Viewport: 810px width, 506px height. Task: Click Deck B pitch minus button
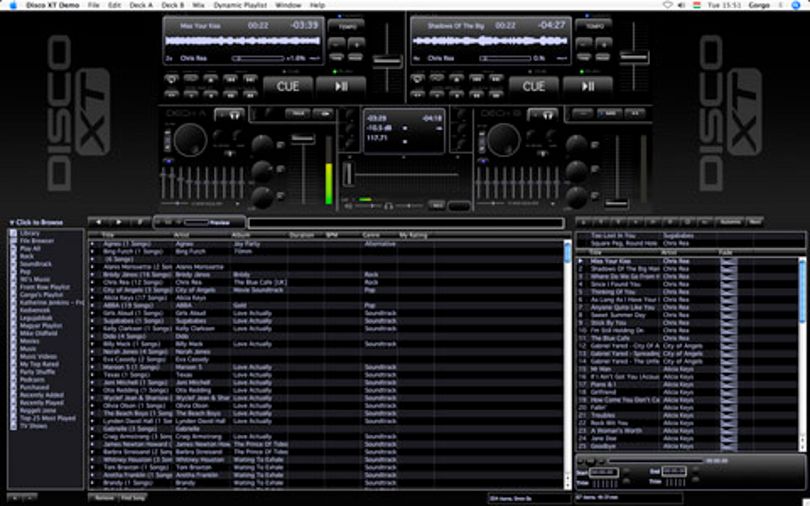click(584, 43)
